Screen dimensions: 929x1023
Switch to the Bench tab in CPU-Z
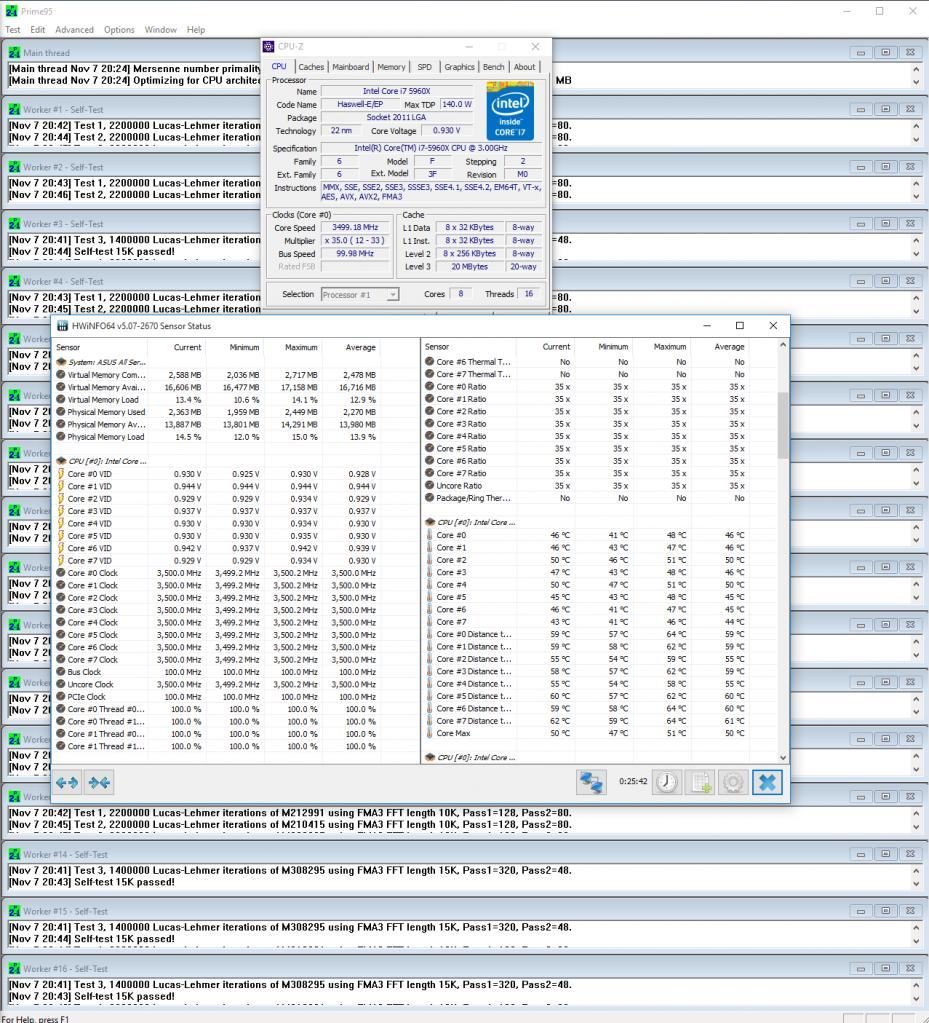(x=494, y=67)
